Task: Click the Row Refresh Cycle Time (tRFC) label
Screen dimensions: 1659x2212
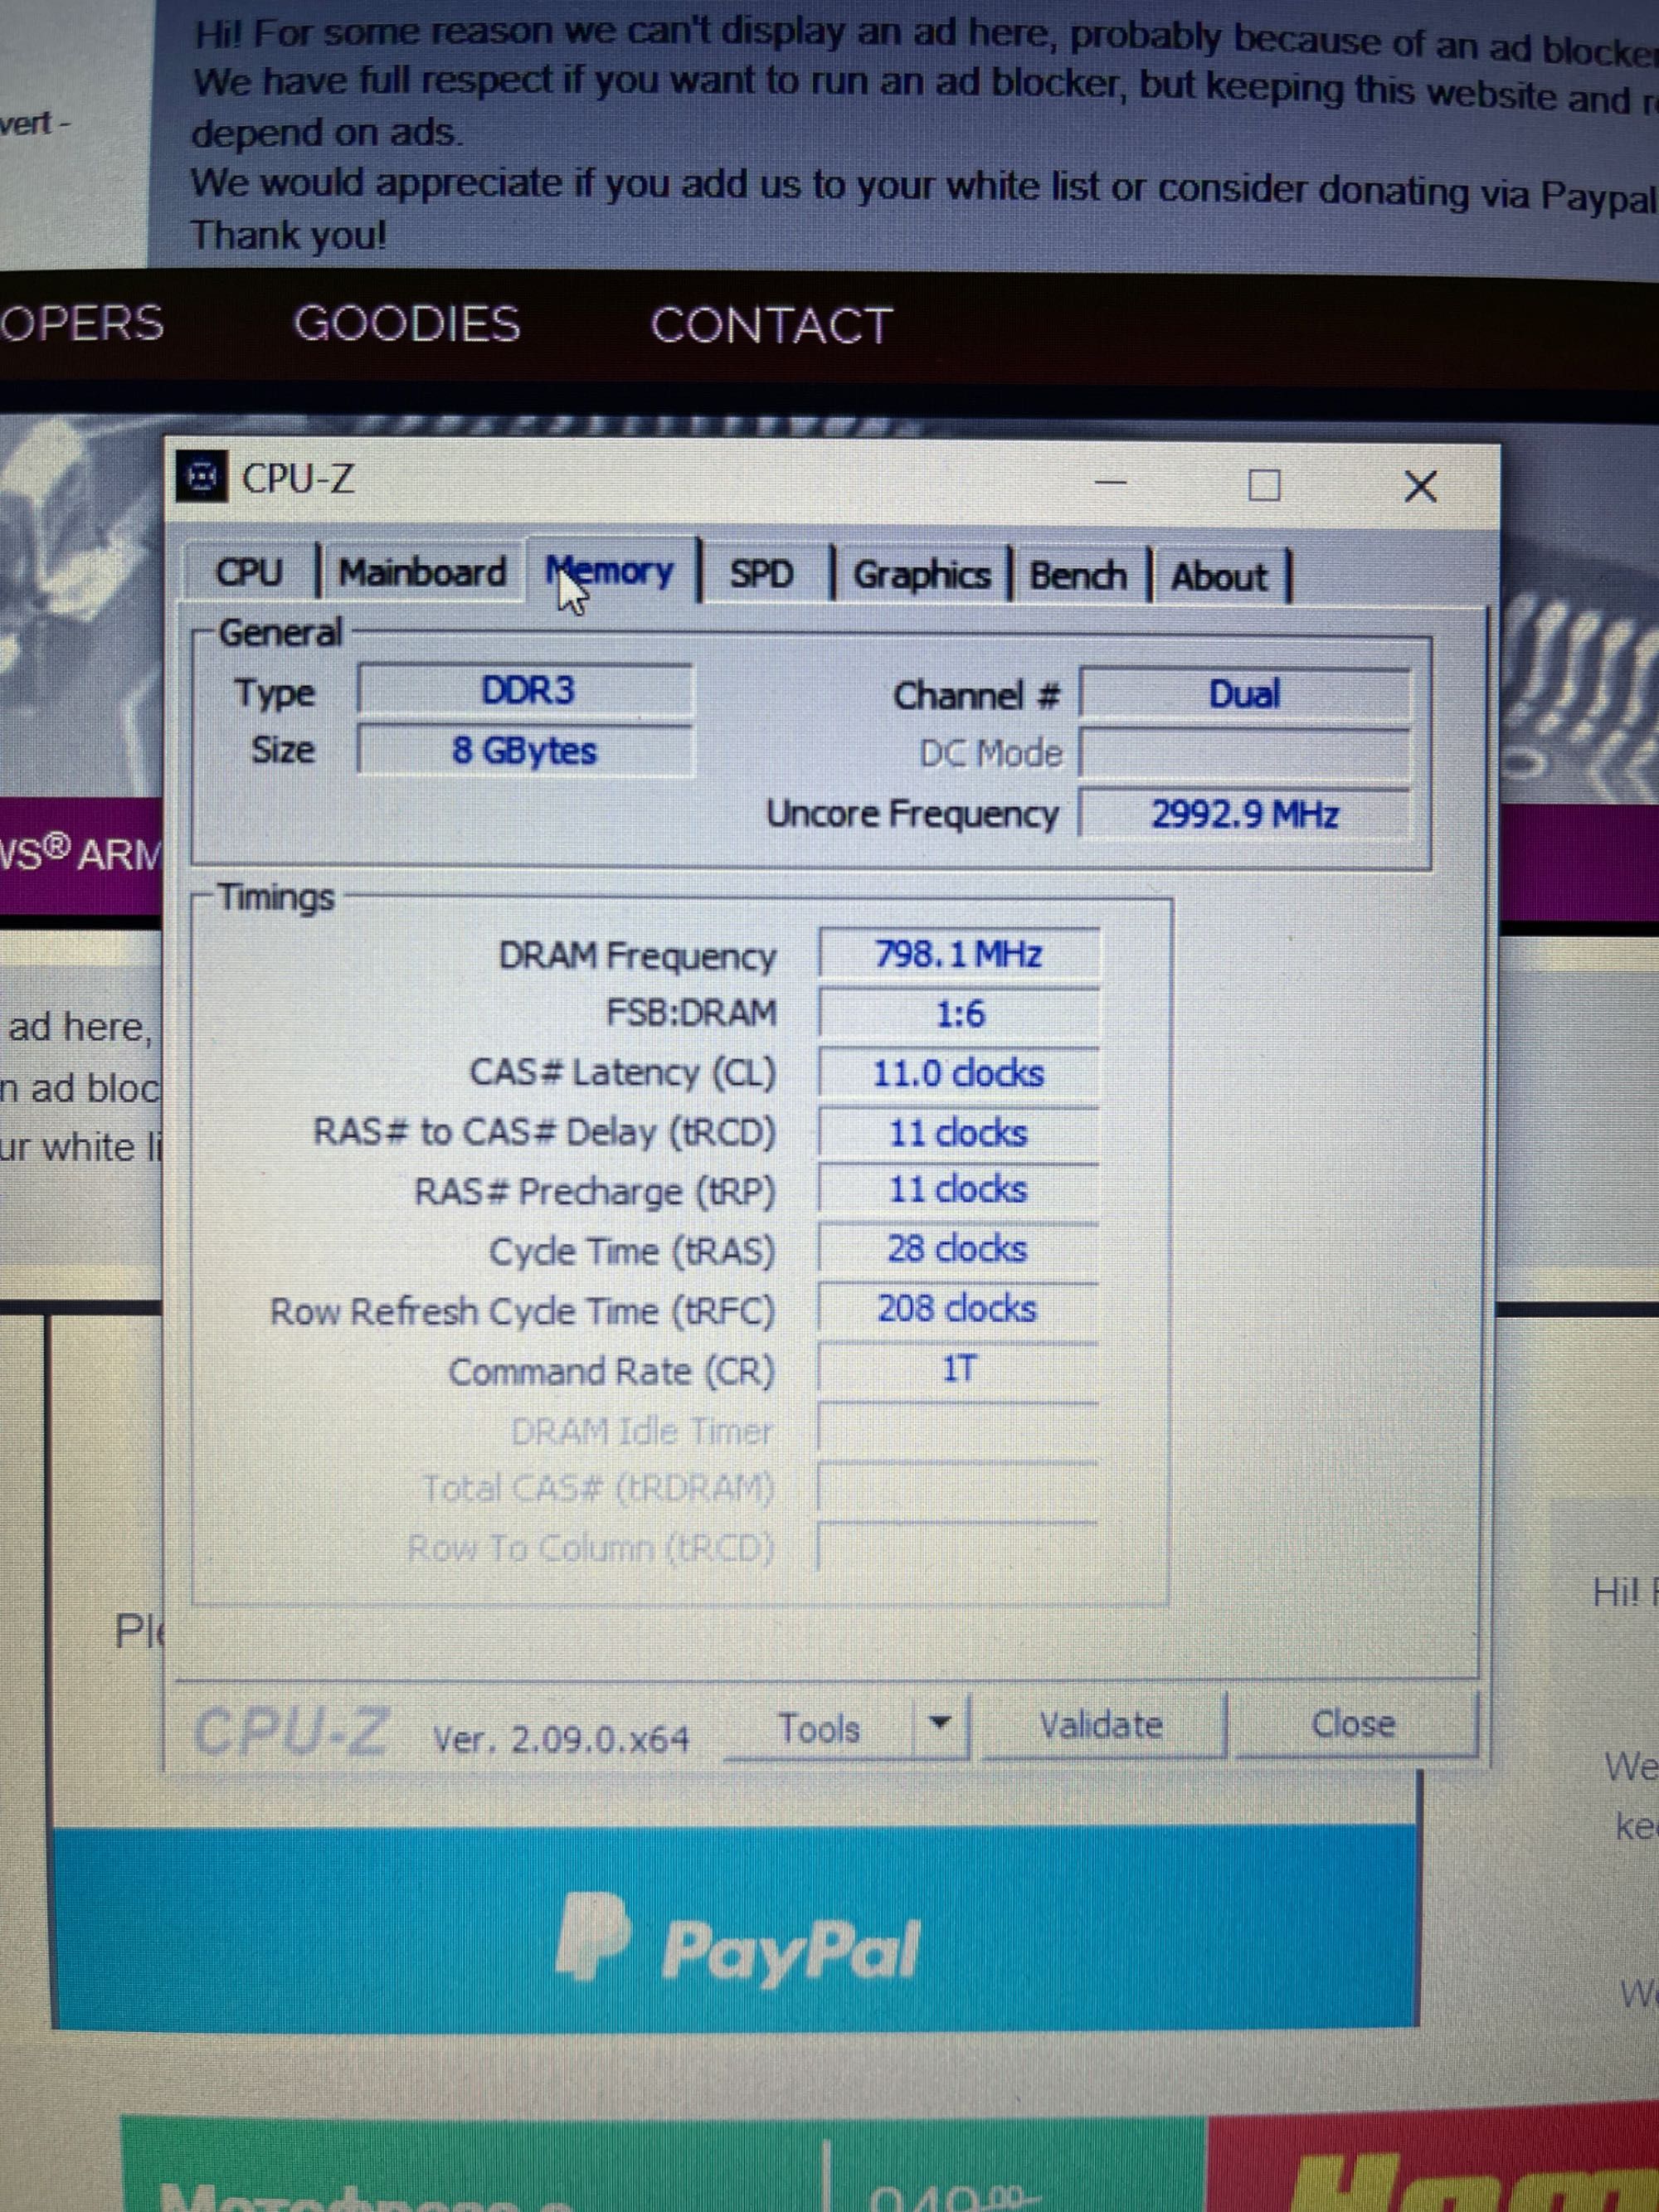Action: point(523,1311)
